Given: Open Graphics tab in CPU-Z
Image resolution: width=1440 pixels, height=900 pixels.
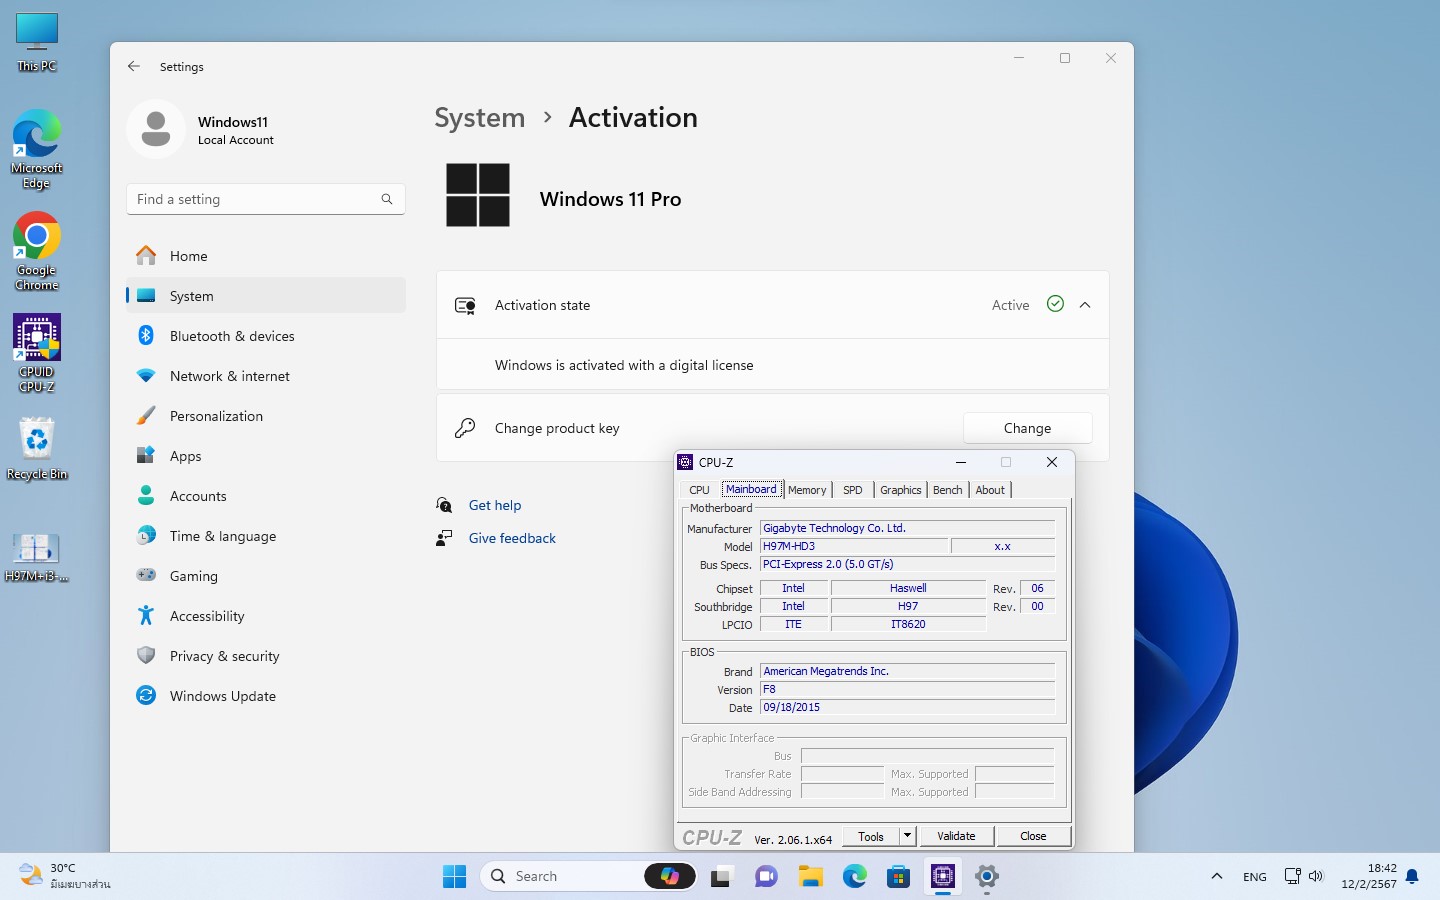Looking at the screenshot, I should (901, 490).
